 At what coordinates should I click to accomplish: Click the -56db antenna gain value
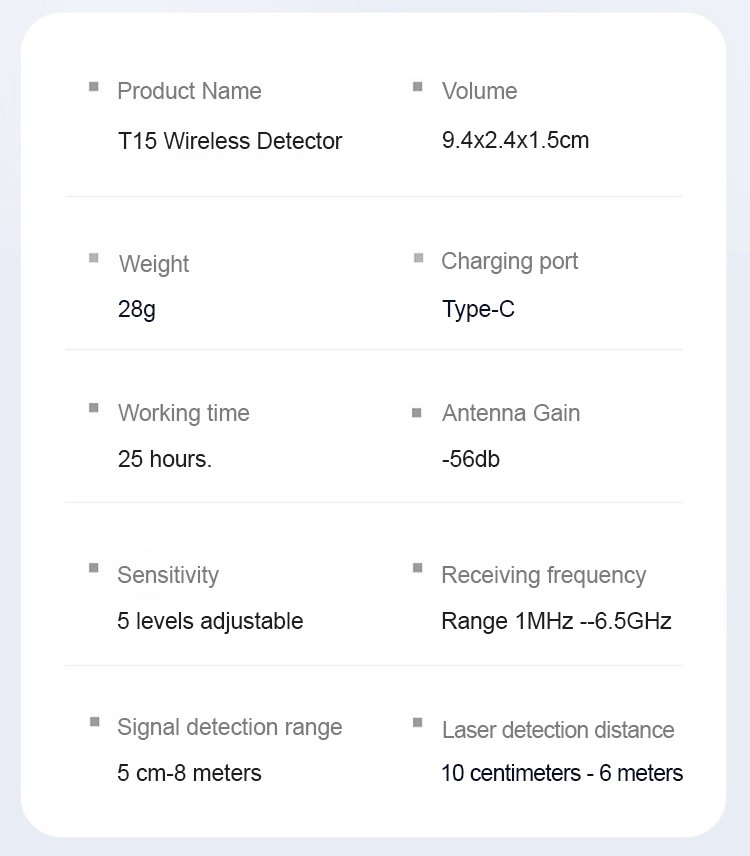(470, 460)
